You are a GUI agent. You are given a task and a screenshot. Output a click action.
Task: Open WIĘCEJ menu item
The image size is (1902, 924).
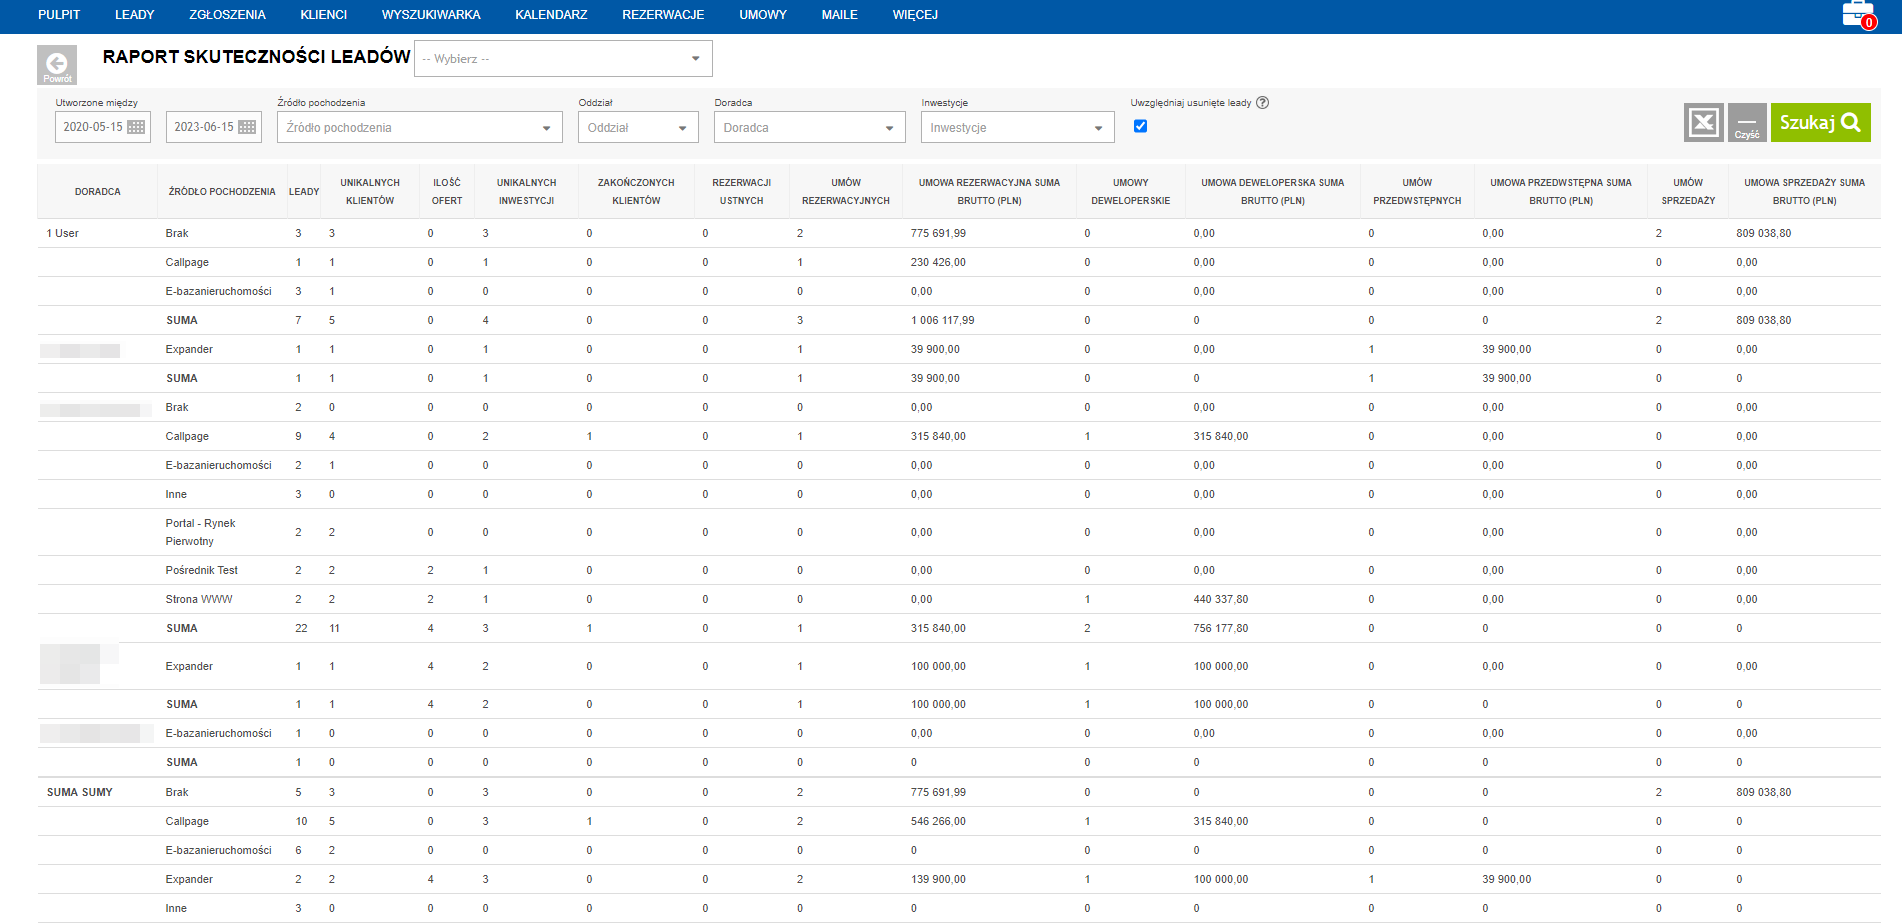click(915, 15)
